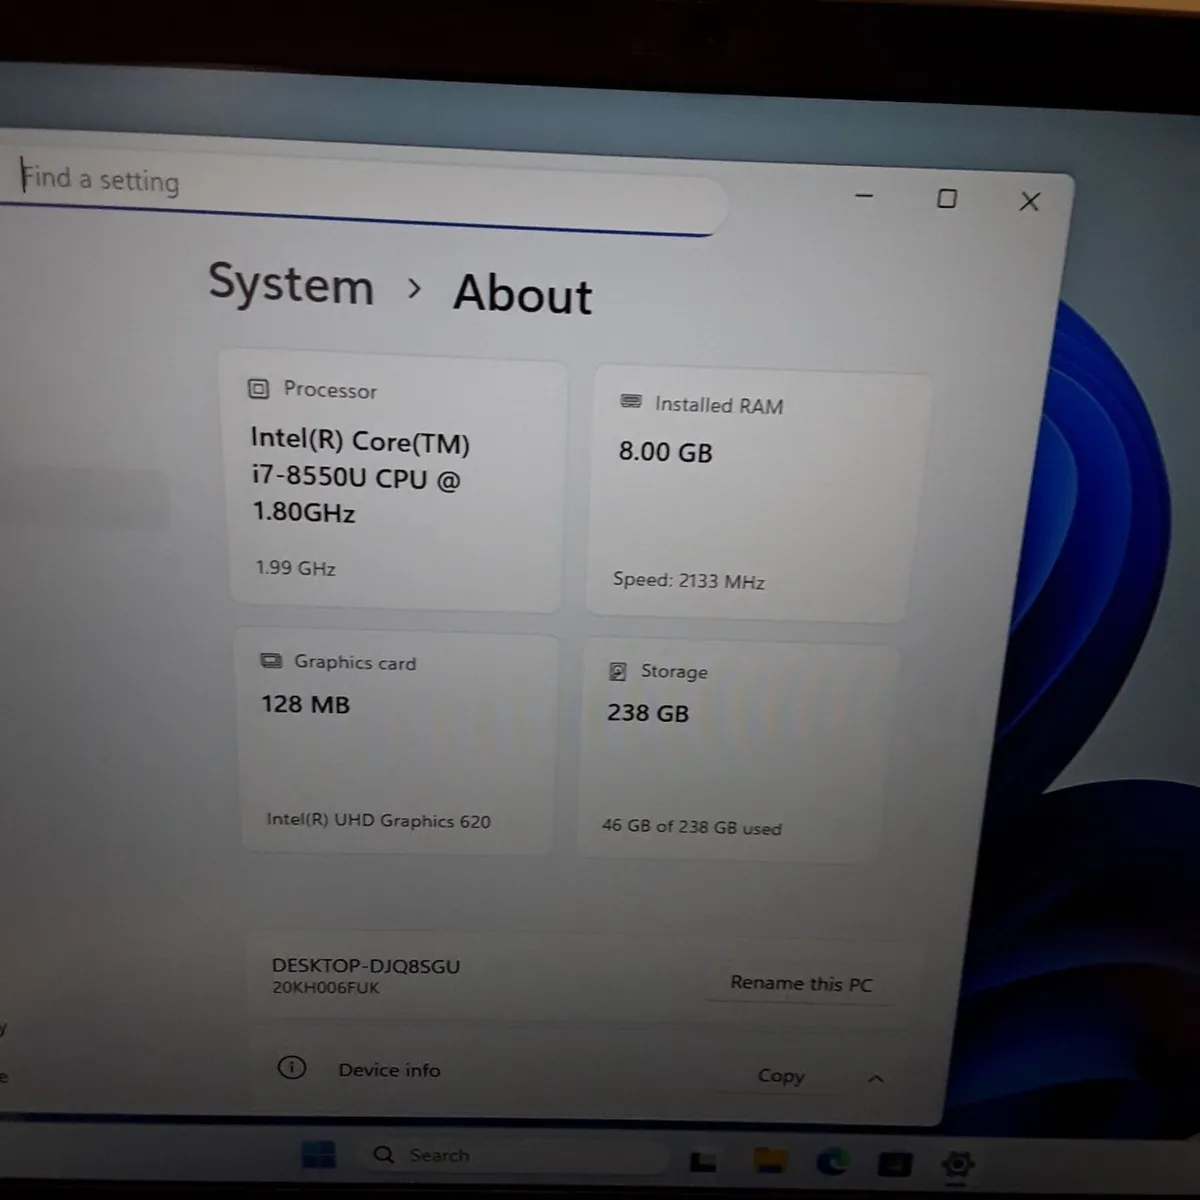
Task: Select the PC name DESKTOP-DJQ8SGU
Action: [x=366, y=966]
